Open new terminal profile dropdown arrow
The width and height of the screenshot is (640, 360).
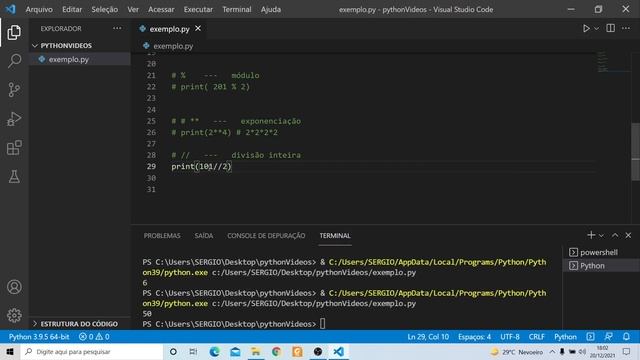tap(601, 236)
